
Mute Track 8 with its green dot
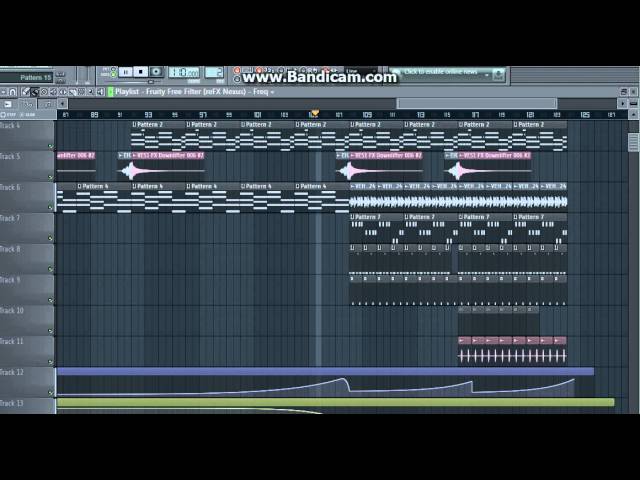point(51,269)
